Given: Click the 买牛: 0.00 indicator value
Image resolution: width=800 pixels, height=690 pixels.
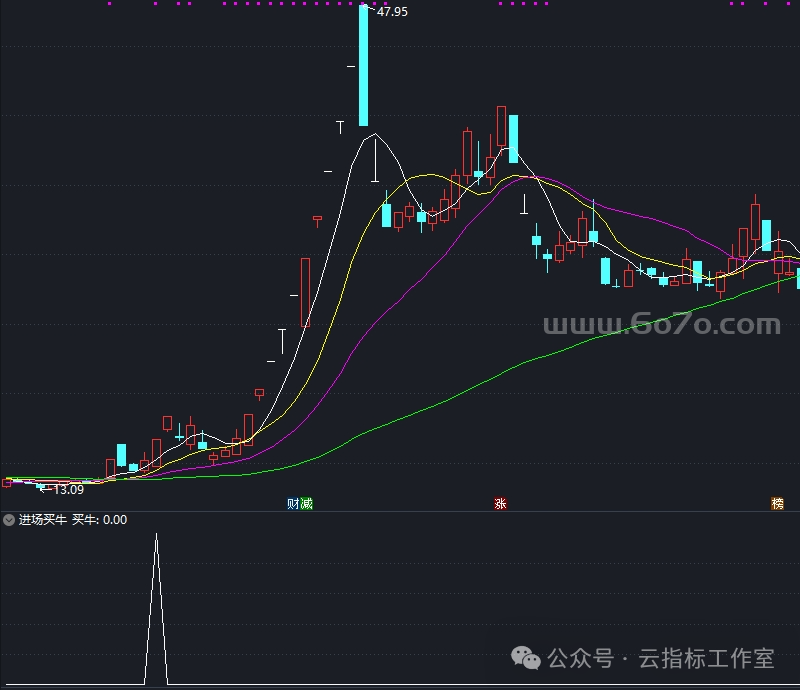Looking at the screenshot, I should (x=99, y=520).
